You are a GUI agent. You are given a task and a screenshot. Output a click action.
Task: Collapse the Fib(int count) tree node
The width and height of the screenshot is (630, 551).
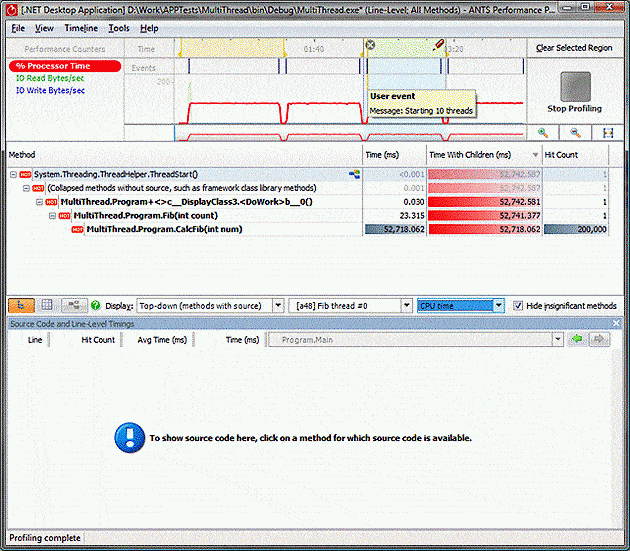coord(52,216)
